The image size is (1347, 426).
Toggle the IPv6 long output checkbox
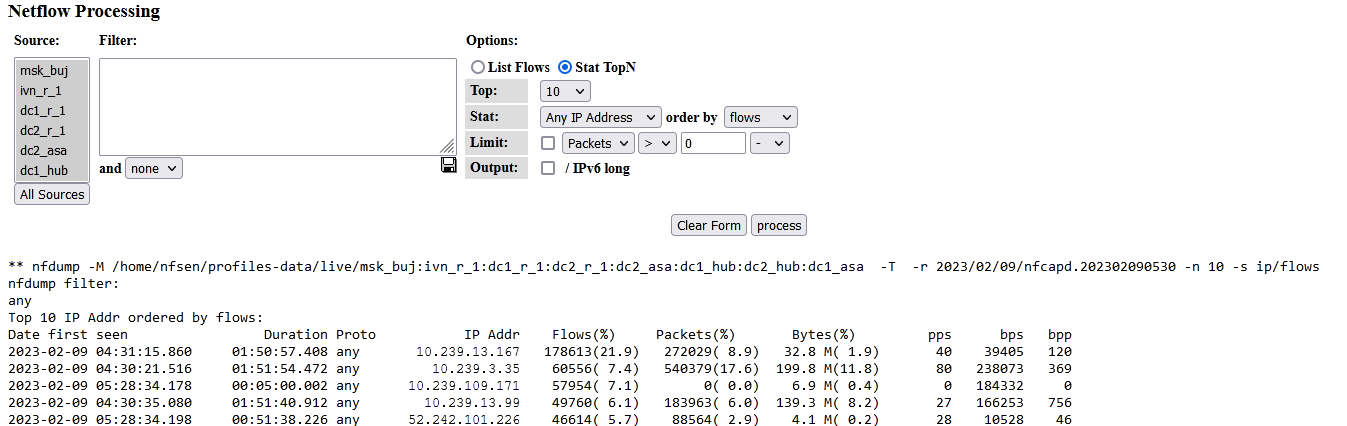(548, 168)
